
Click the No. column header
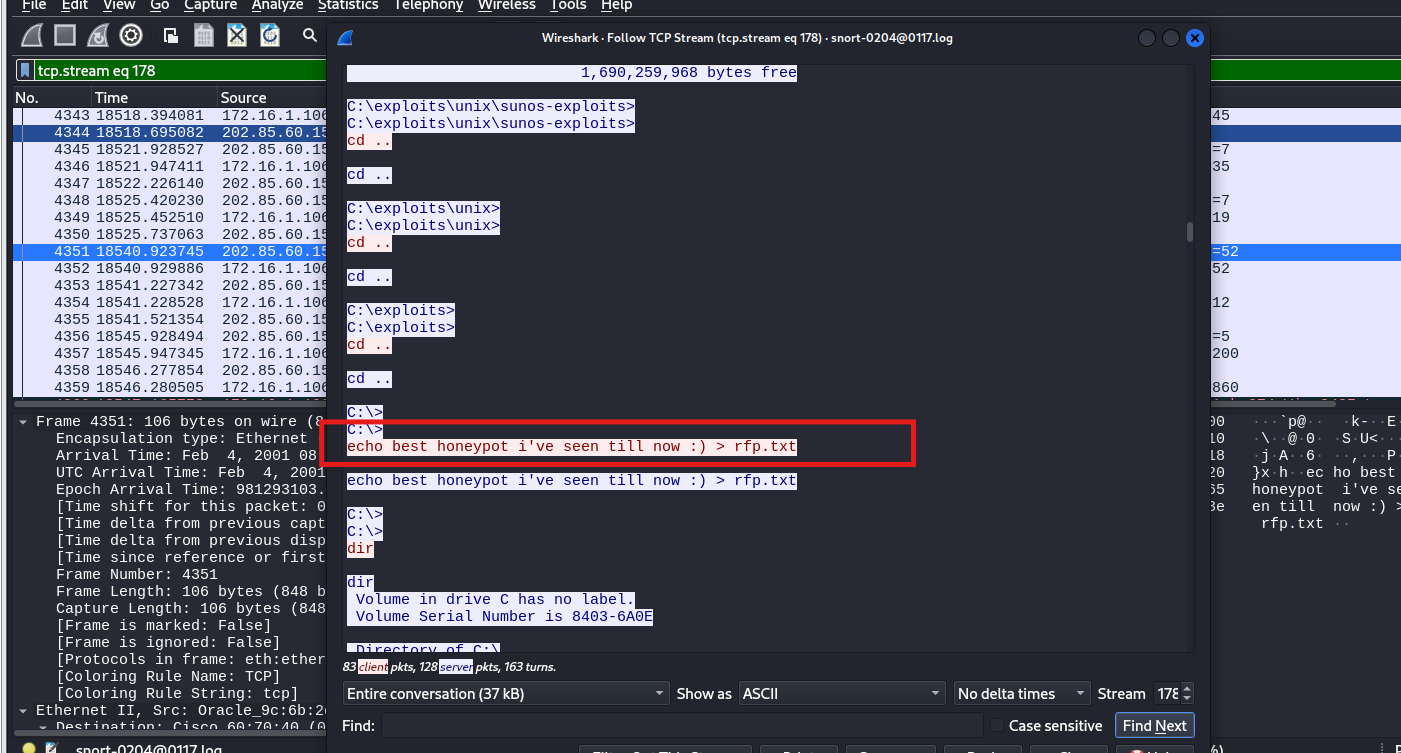pos(52,97)
